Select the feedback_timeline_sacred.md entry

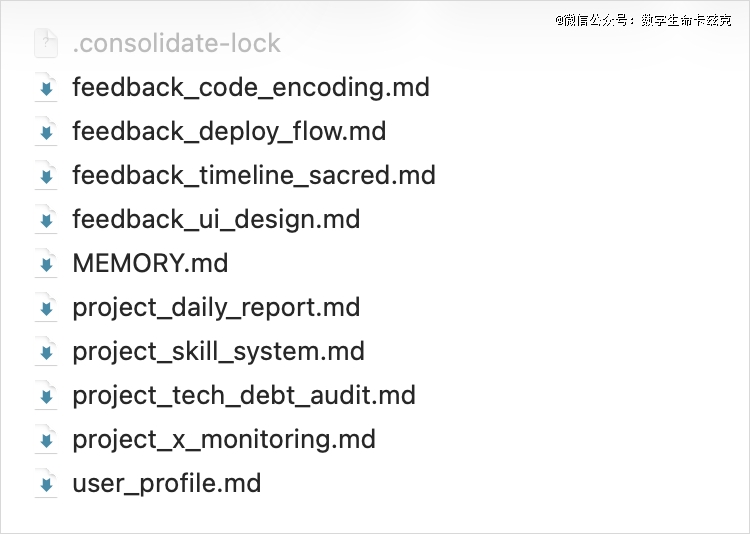point(254,176)
